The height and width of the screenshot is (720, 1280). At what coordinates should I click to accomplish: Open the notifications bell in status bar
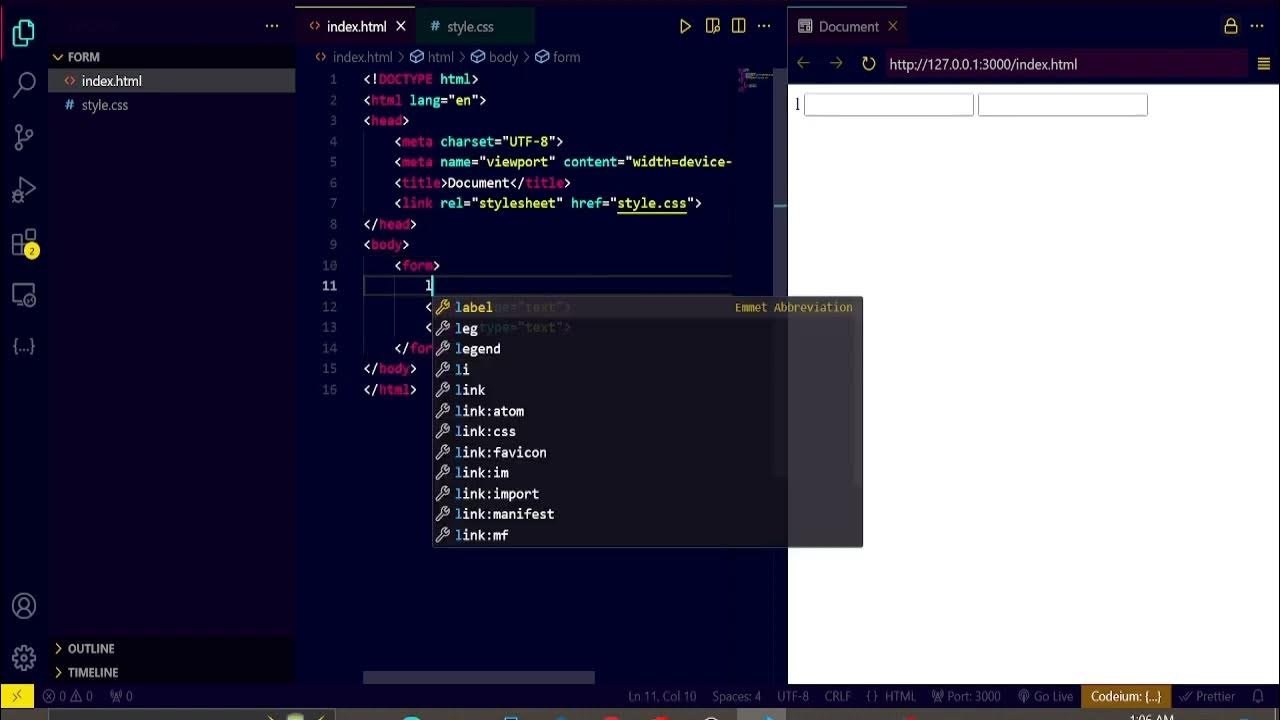pyautogui.click(x=1258, y=696)
